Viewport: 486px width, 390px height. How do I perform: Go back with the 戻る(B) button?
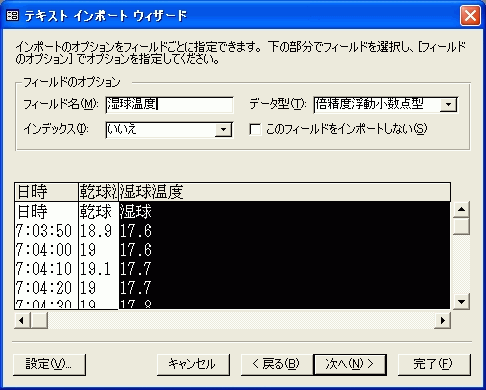pyautogui.click(x=277, y=364)
